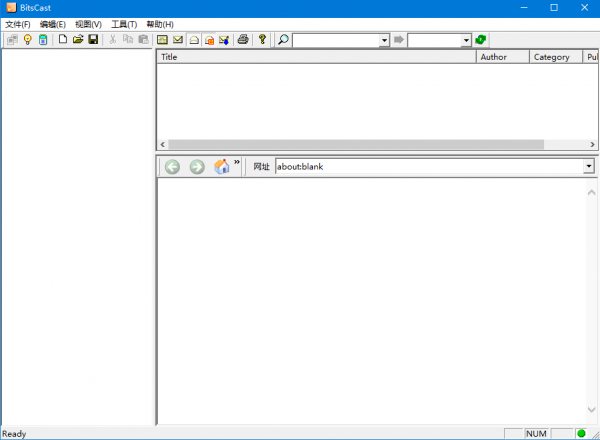Sort by the Author column header

pos(503,57)
